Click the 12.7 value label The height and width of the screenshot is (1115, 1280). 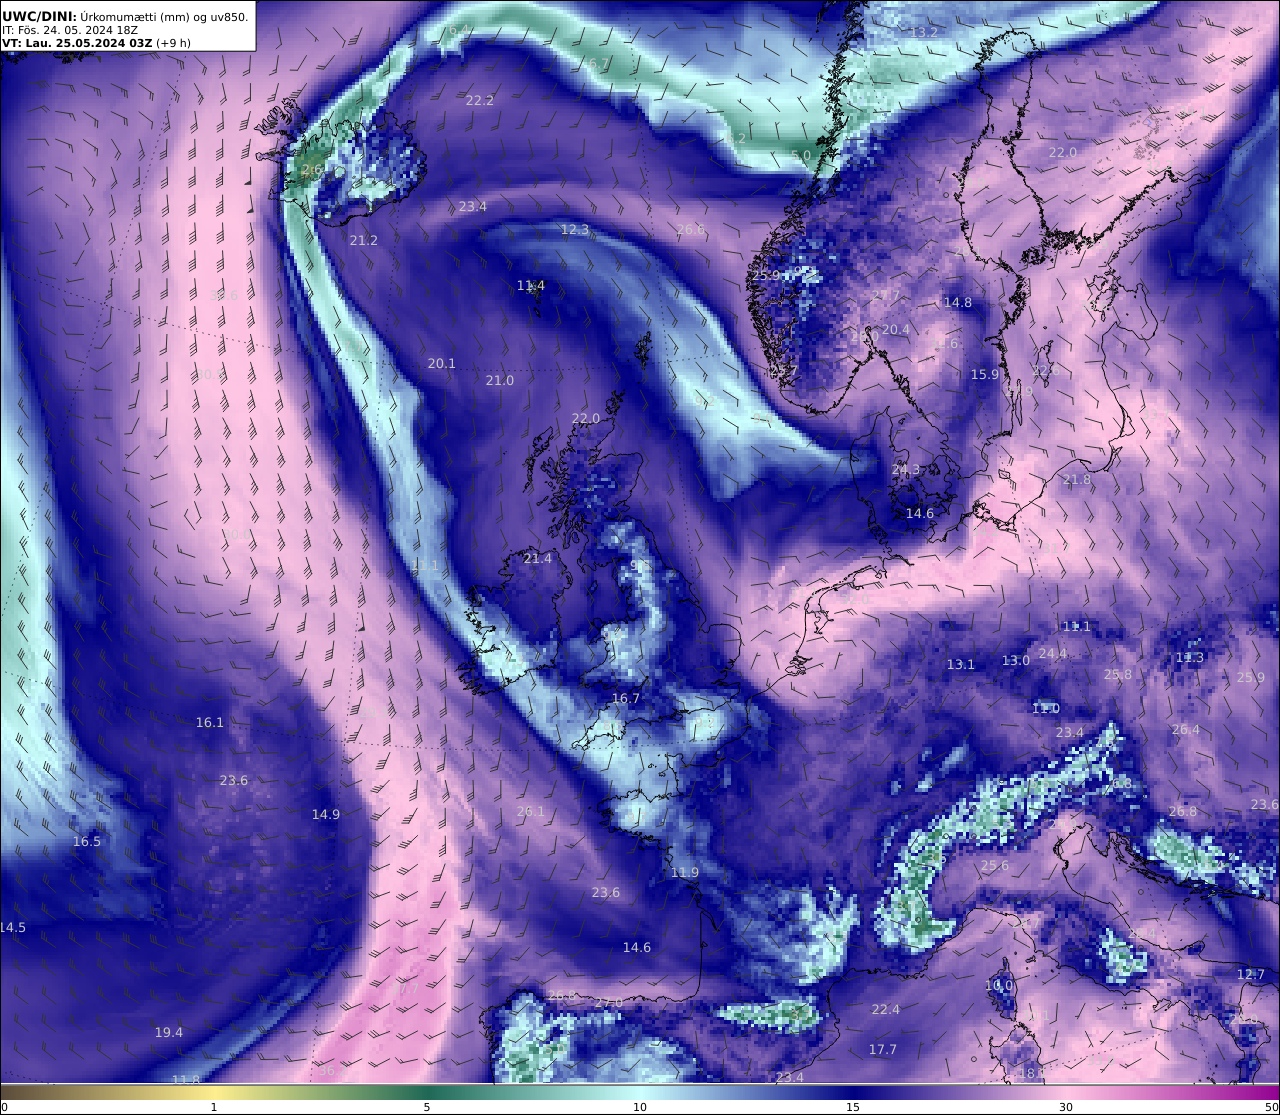pyautogui.click(x=1251, y=975)
